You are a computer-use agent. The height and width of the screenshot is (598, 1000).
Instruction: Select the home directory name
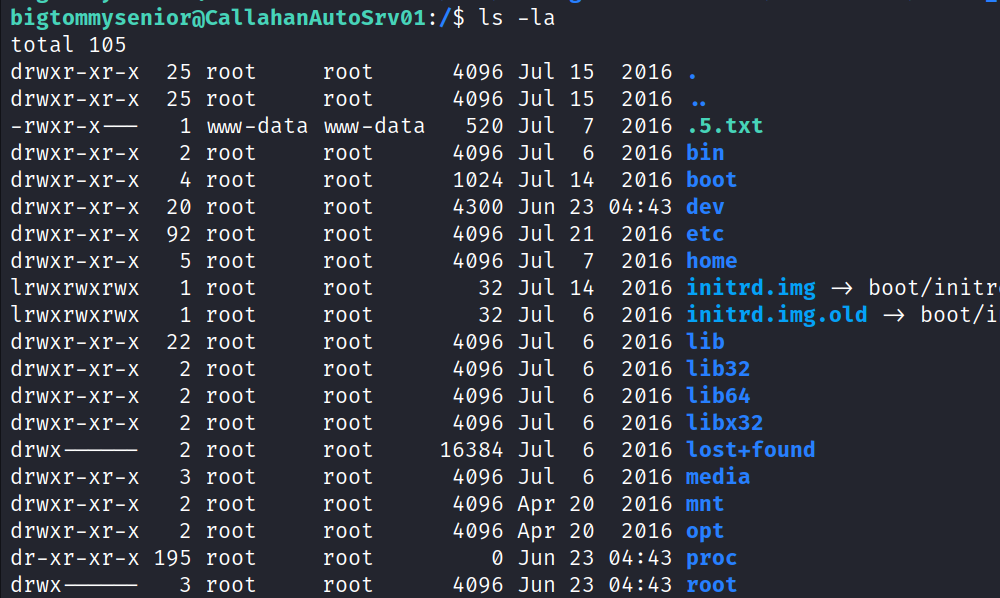point(711,261)
